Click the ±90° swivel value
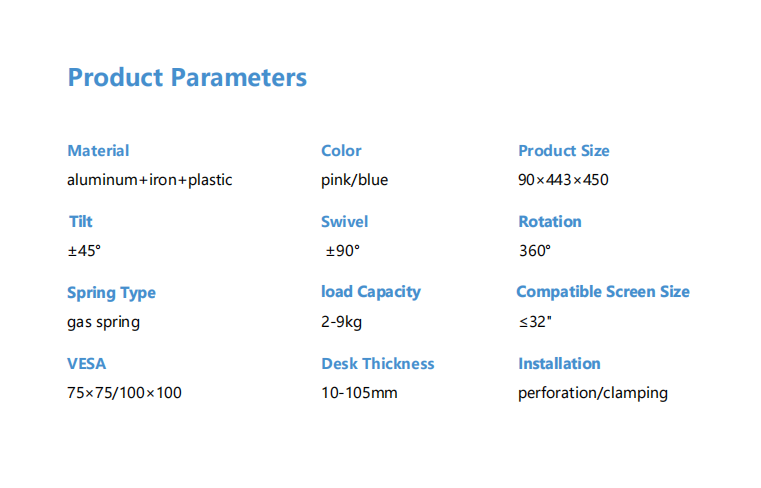The height and width of the screenshot is (488, 761). 343,251
